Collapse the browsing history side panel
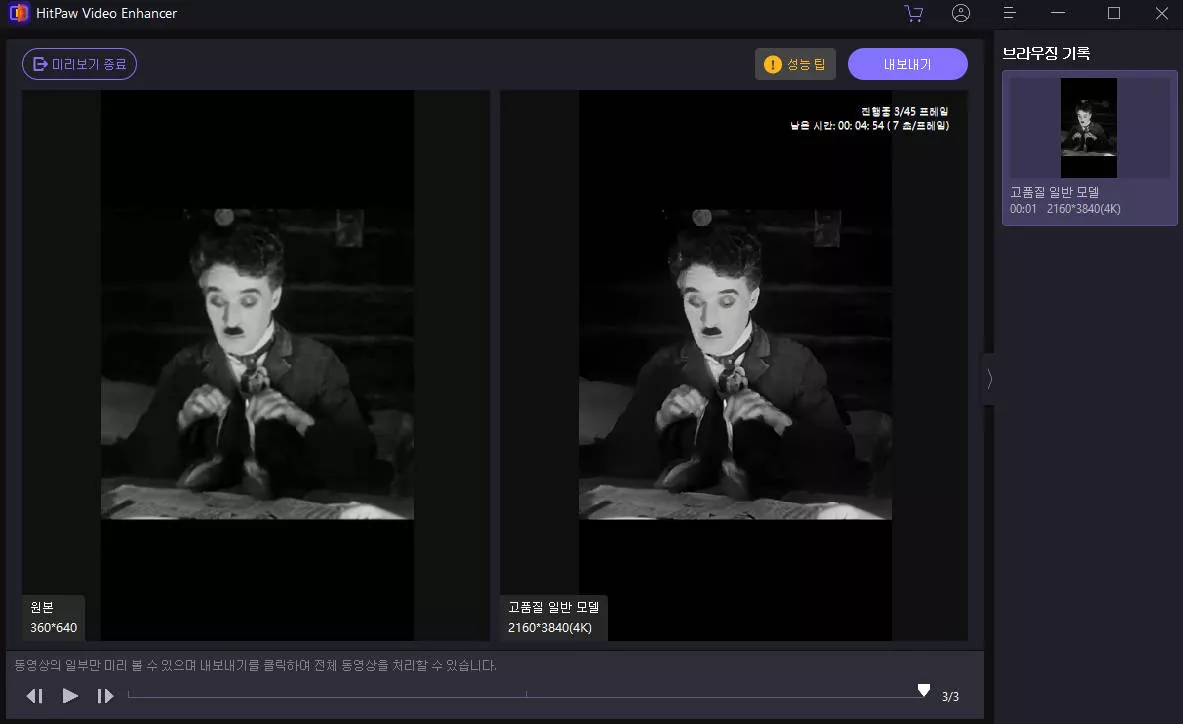The width and height of the screenshot is (1183, 724). tap(989, 379)
